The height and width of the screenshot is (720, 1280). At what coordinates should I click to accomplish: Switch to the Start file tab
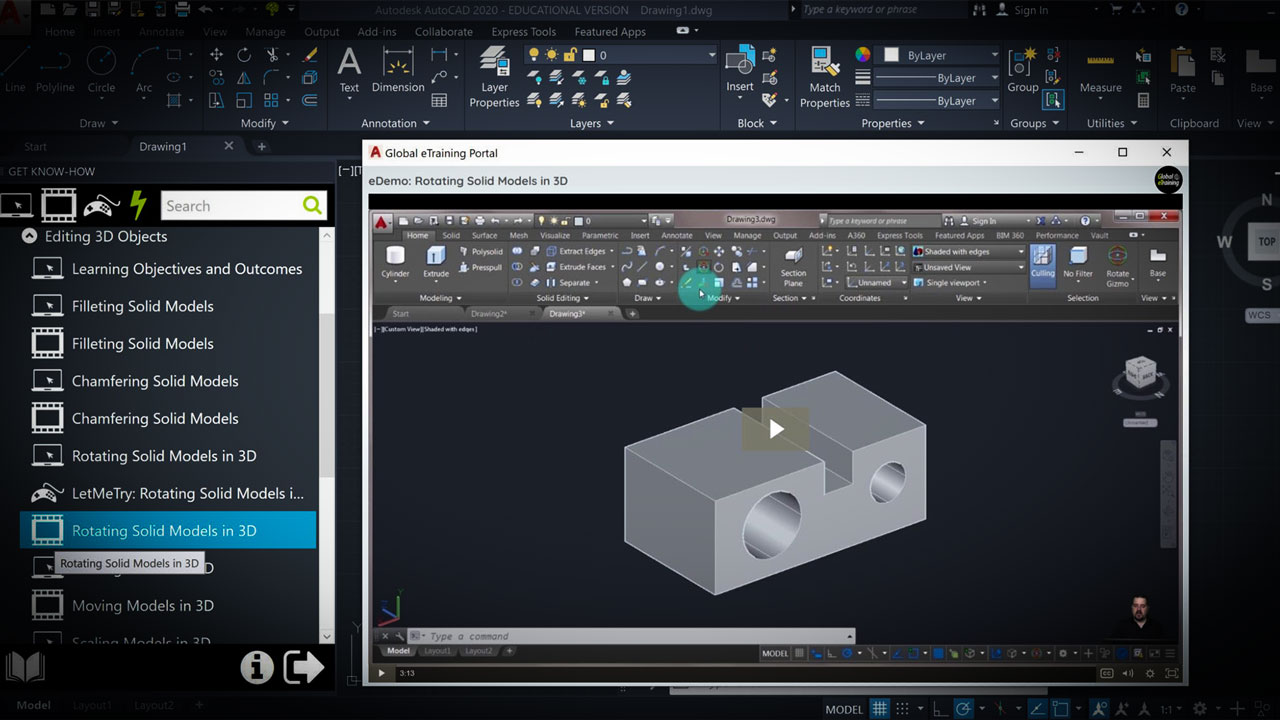tap(35, 146)
